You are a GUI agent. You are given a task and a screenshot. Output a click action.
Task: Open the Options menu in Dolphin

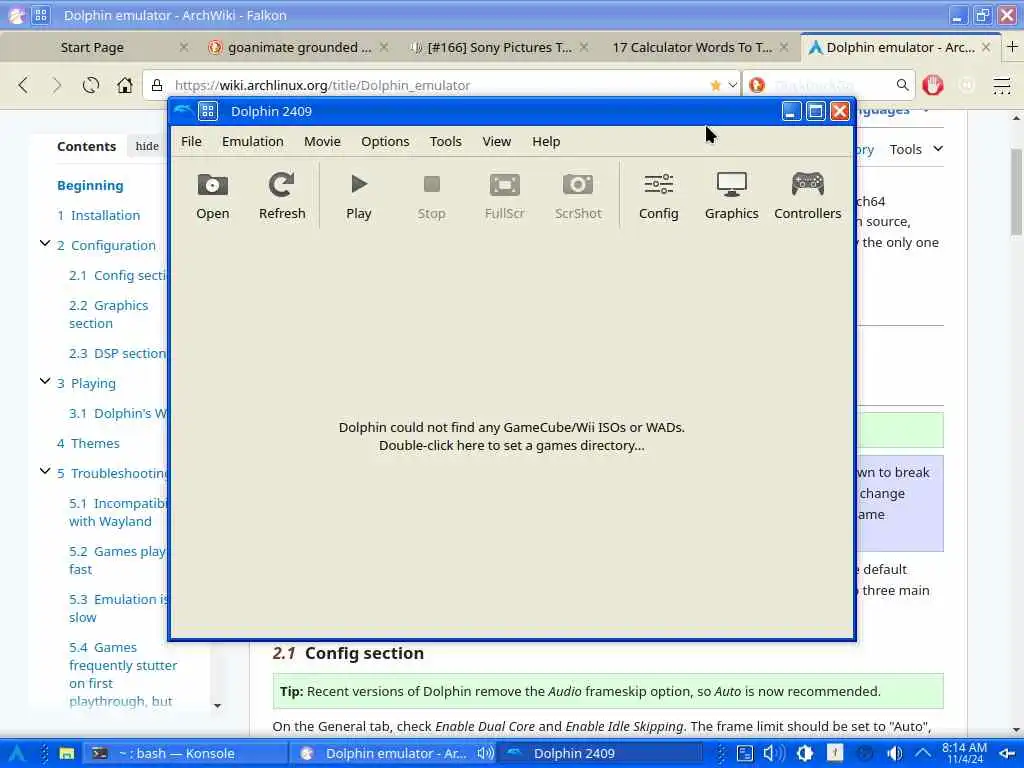[x=385, y=142]
